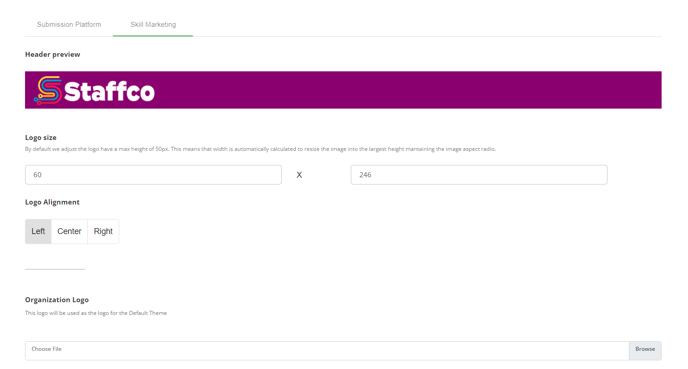
Task: Click the purple header preview banner
Action: 343,90
